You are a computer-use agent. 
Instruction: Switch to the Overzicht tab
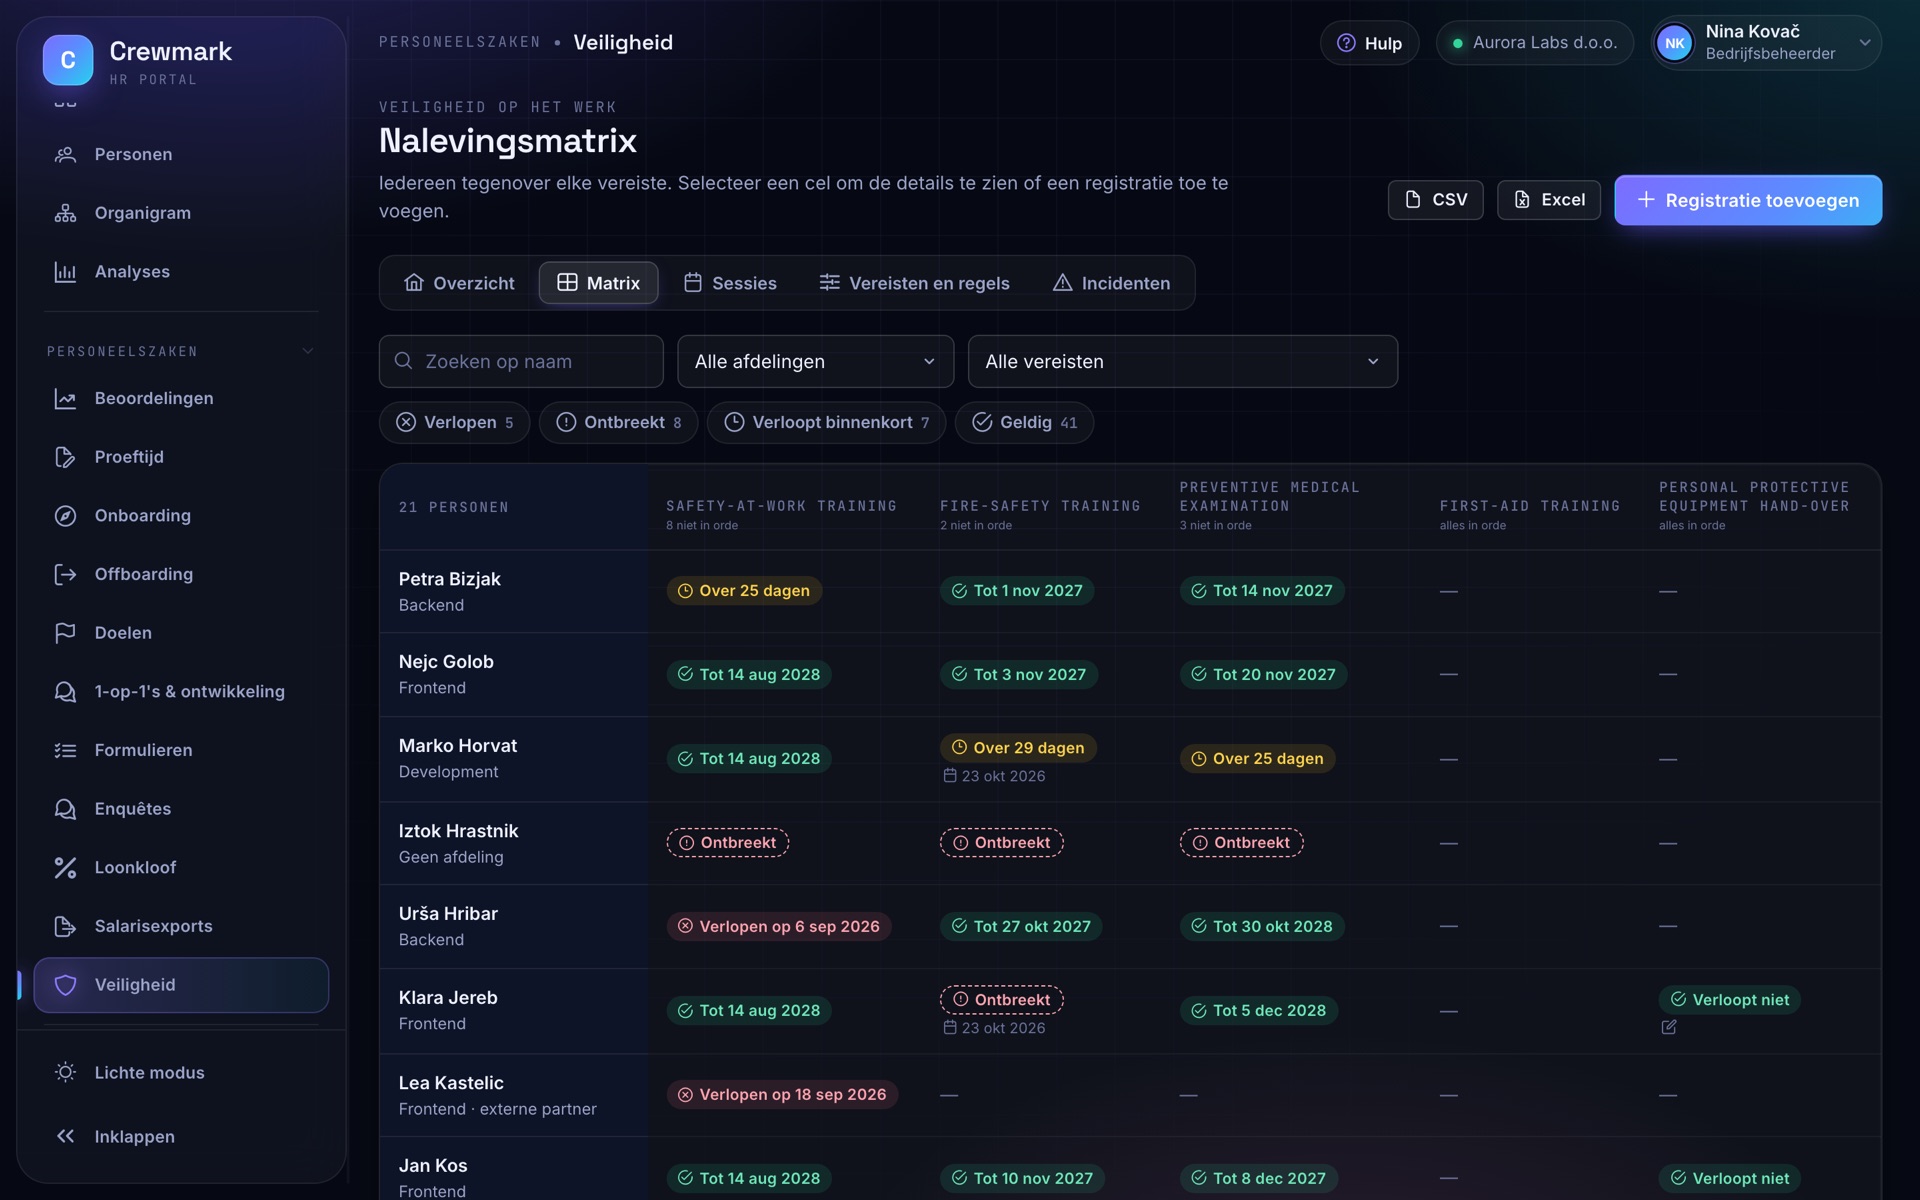[x=459, y=283]
